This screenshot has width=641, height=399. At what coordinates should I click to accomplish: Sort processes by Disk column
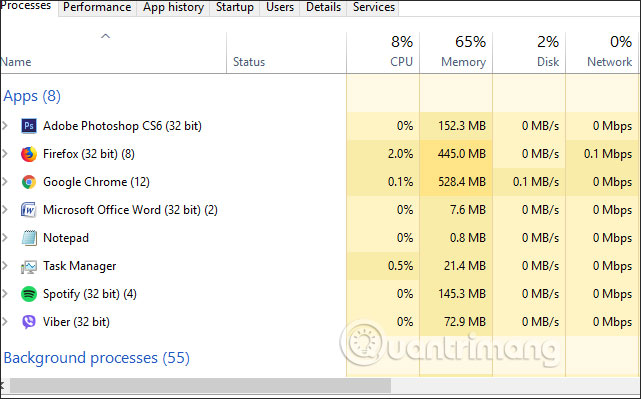point(529,53)
